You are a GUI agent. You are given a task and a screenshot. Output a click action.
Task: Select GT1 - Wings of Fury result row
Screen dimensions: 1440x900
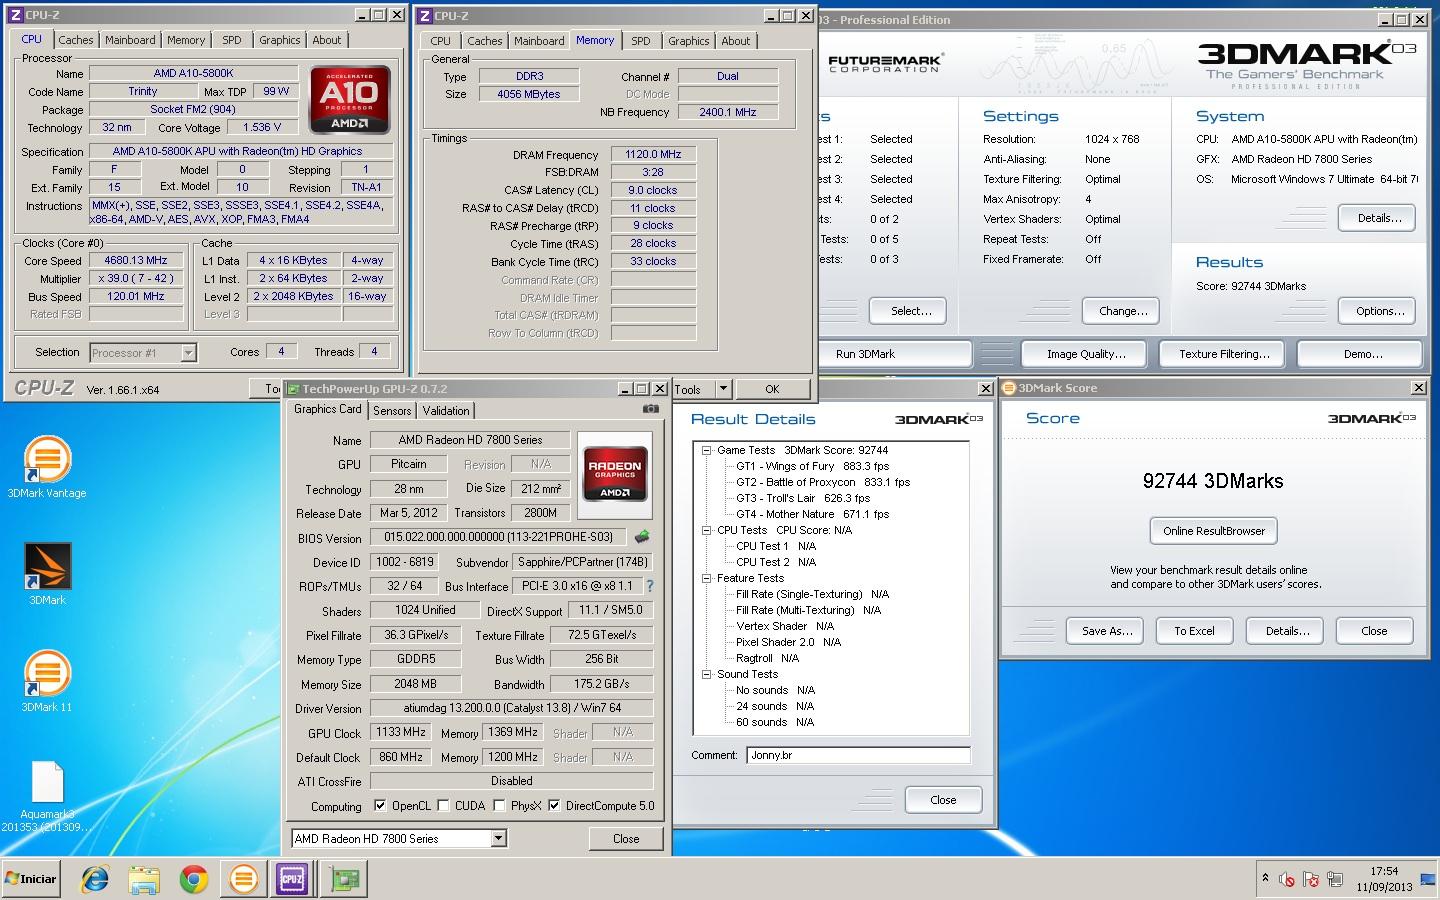click(x=813, y=466)
